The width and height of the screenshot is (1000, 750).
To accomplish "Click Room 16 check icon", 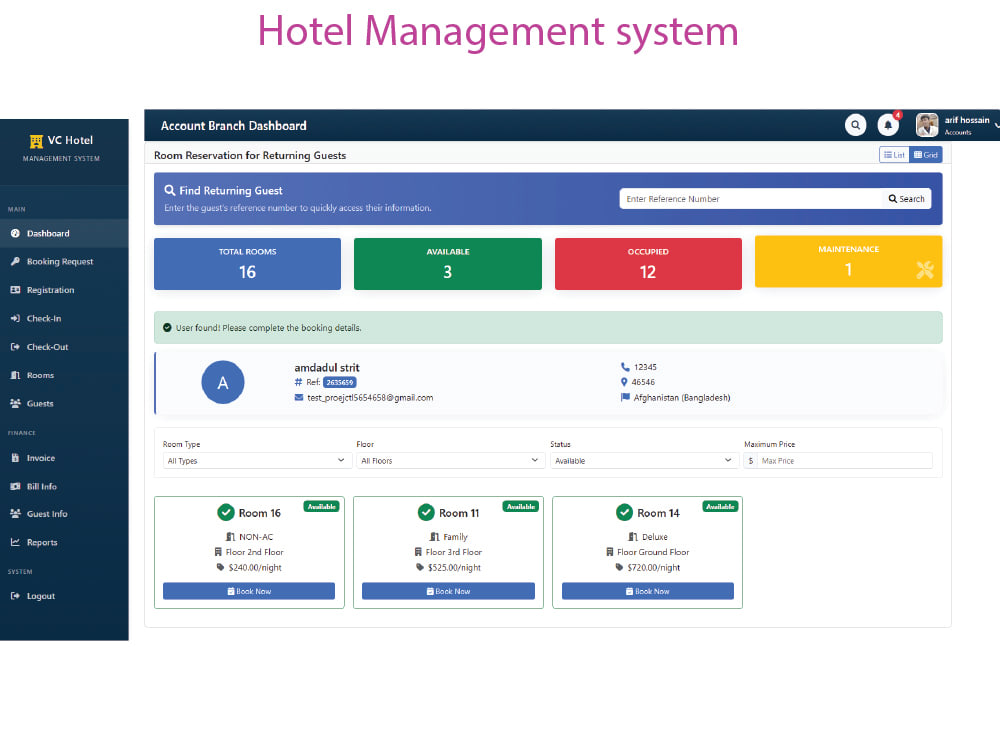I will point(226,513).
